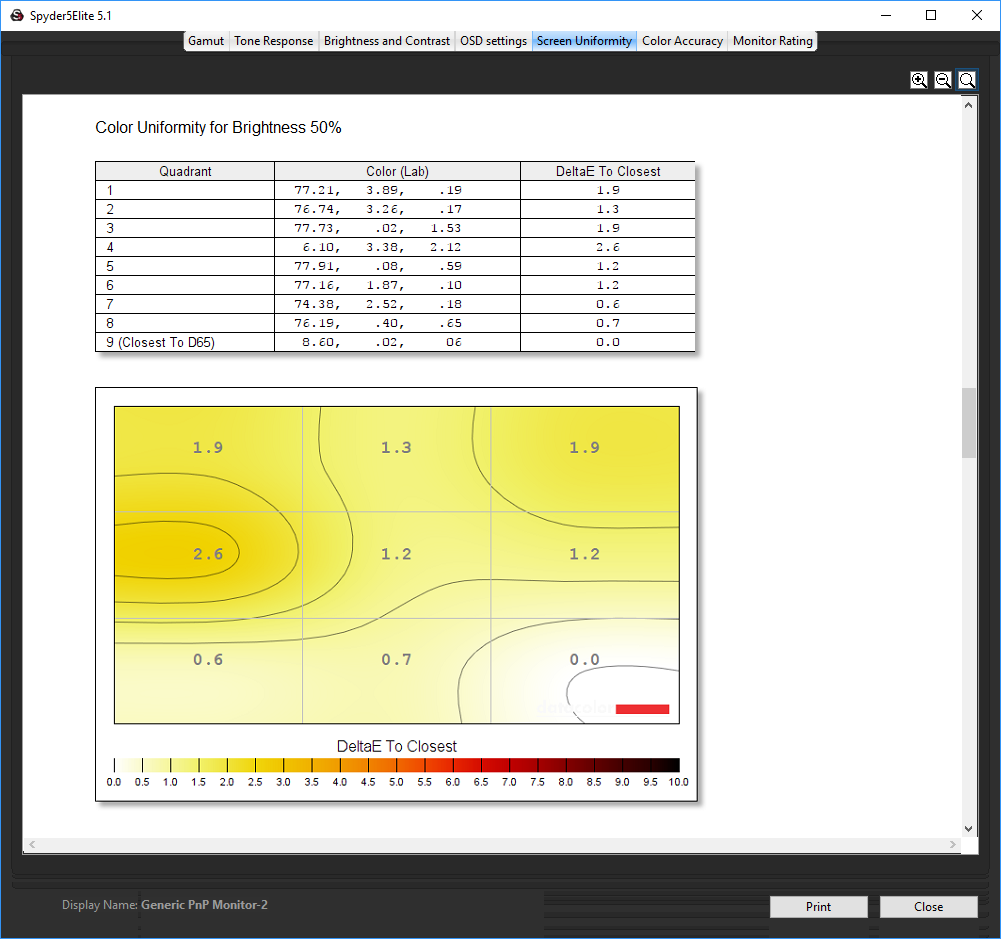Click the quadrant 7 row's 0.6 DeltaE value

tap(608, 304)
